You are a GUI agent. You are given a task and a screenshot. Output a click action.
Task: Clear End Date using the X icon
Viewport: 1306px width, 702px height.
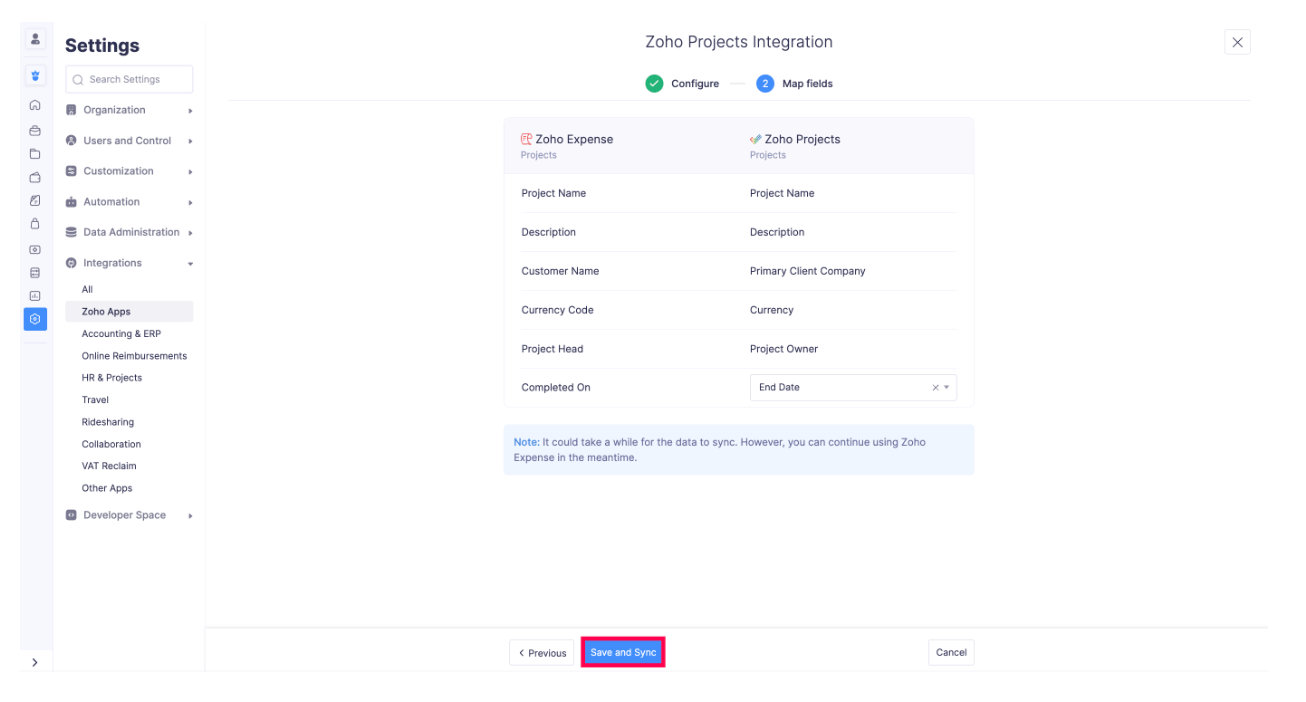[934, 387]
